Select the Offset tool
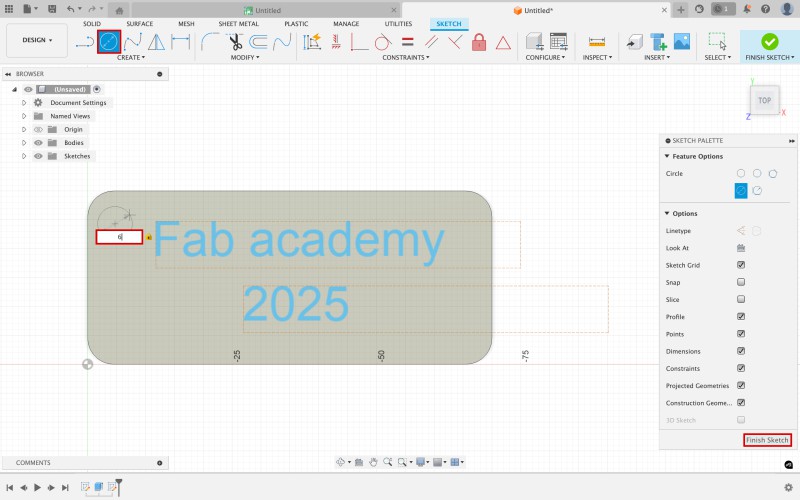This screenshot has height=500, width=800. tap(258, 42)
